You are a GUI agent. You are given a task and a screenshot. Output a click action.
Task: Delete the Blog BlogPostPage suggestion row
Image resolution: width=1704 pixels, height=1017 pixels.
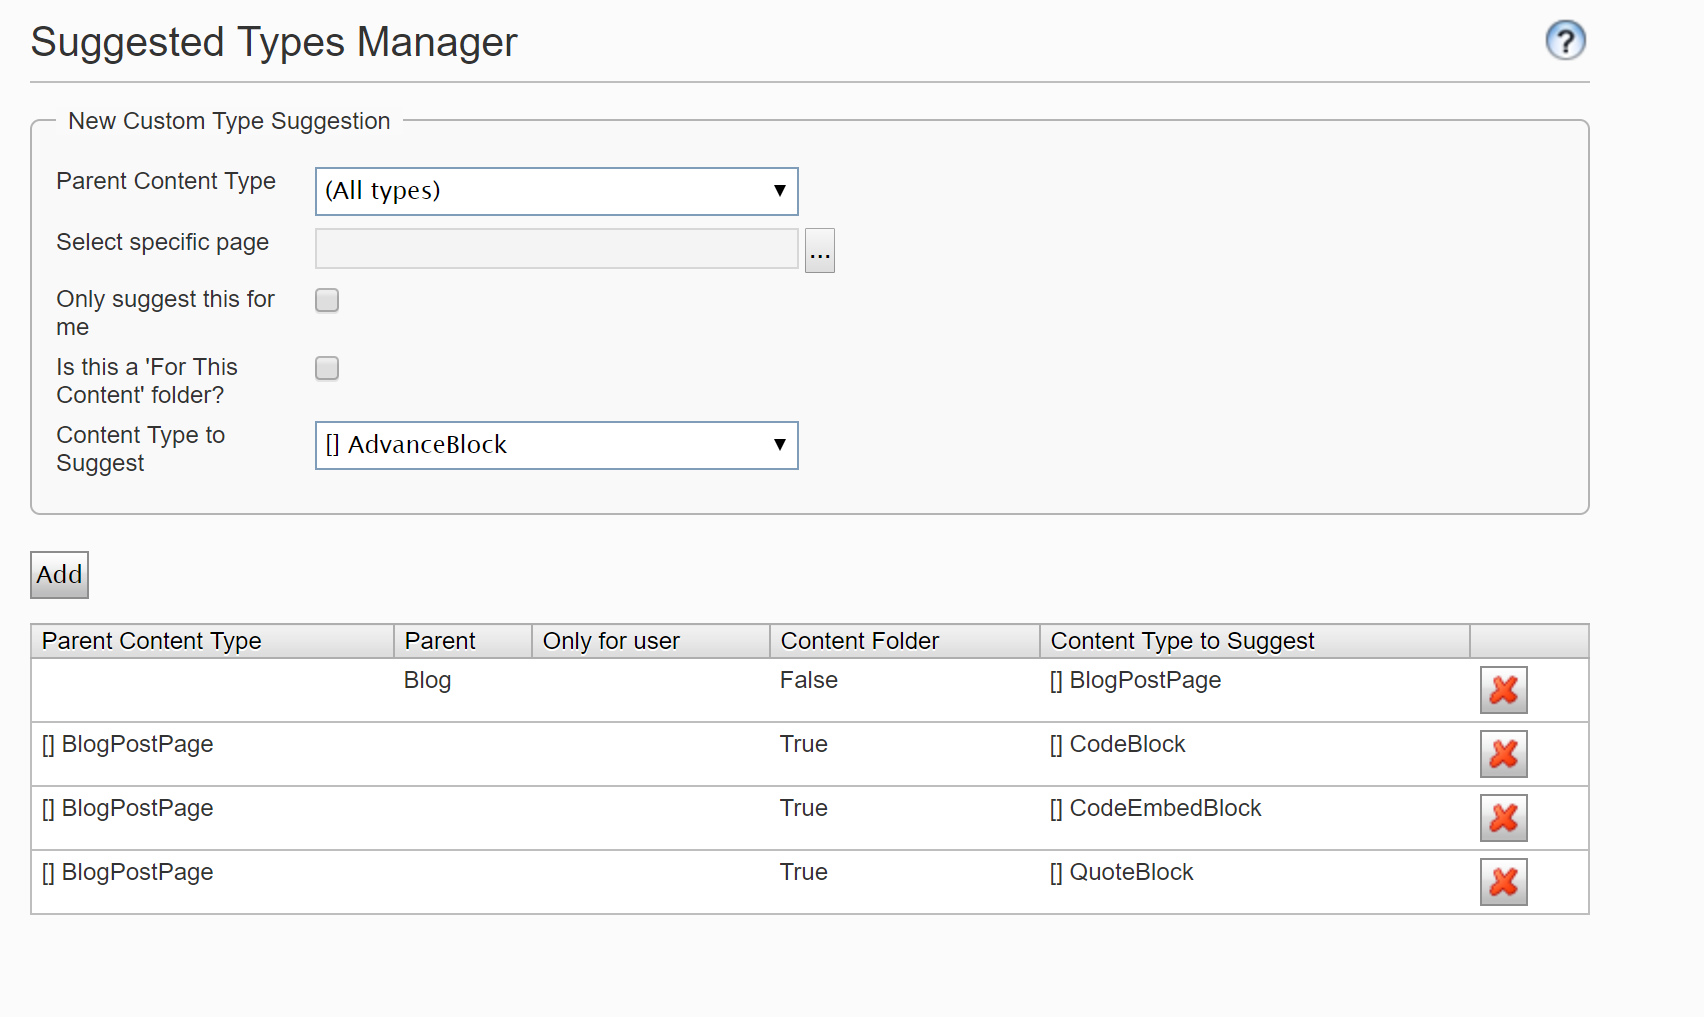pos(1503,690)
